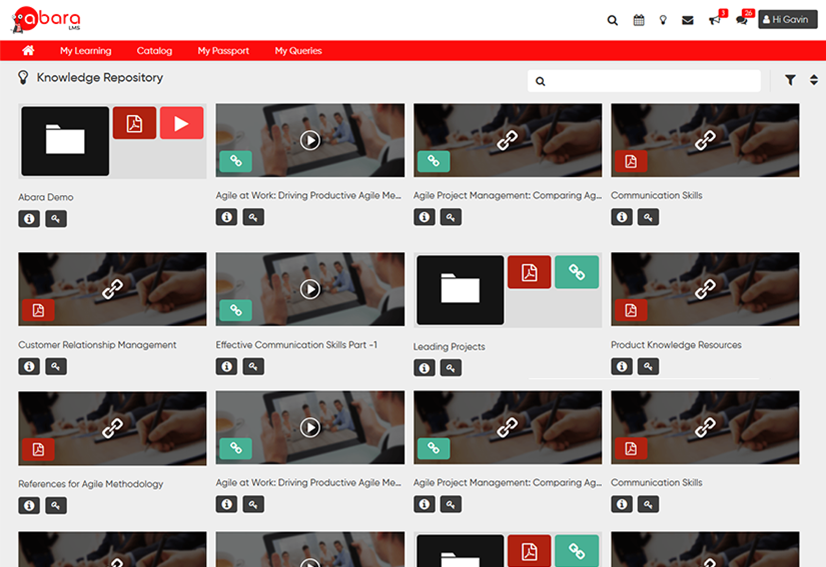Click key icon under first Agile Project Management

click(x=451, y=217)
